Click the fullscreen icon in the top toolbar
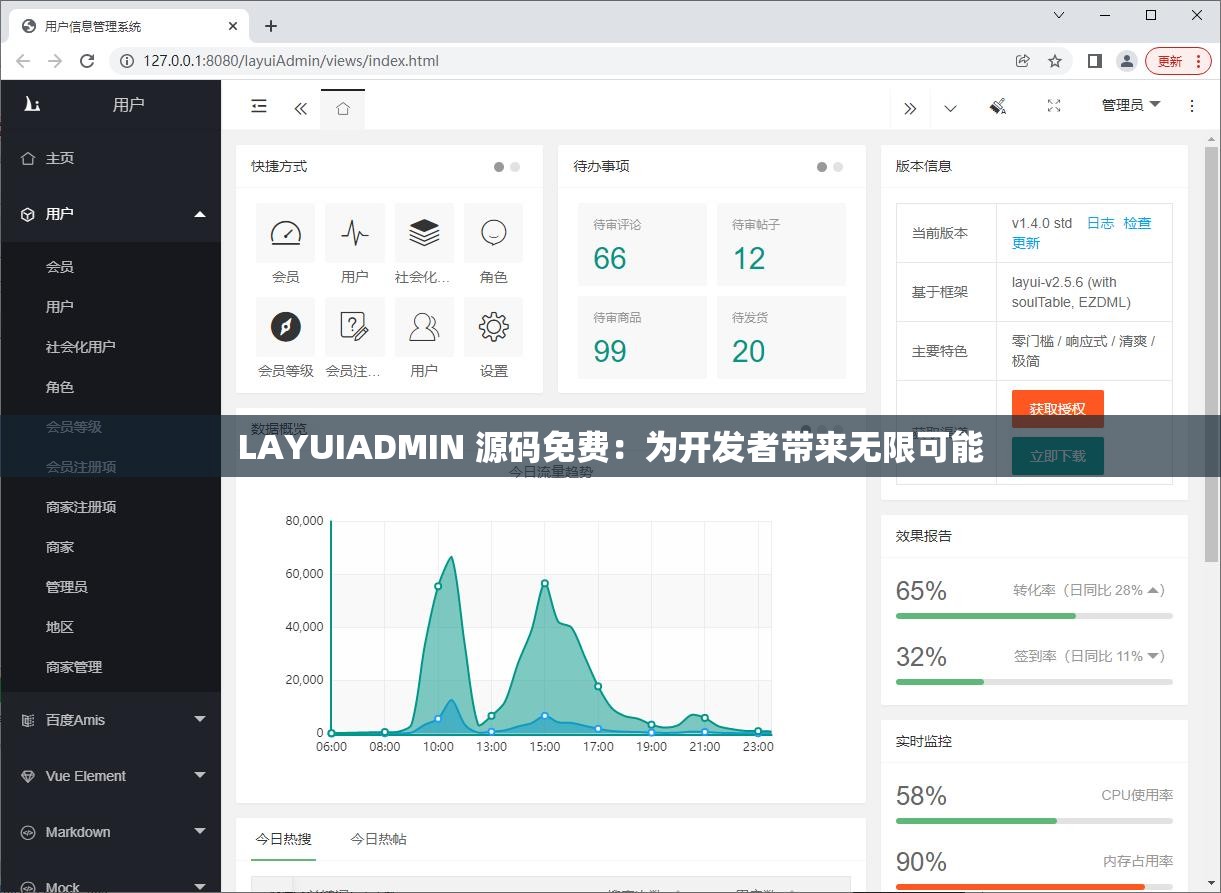Viewport: 1221px width, 893px height. click(1053, 106)
